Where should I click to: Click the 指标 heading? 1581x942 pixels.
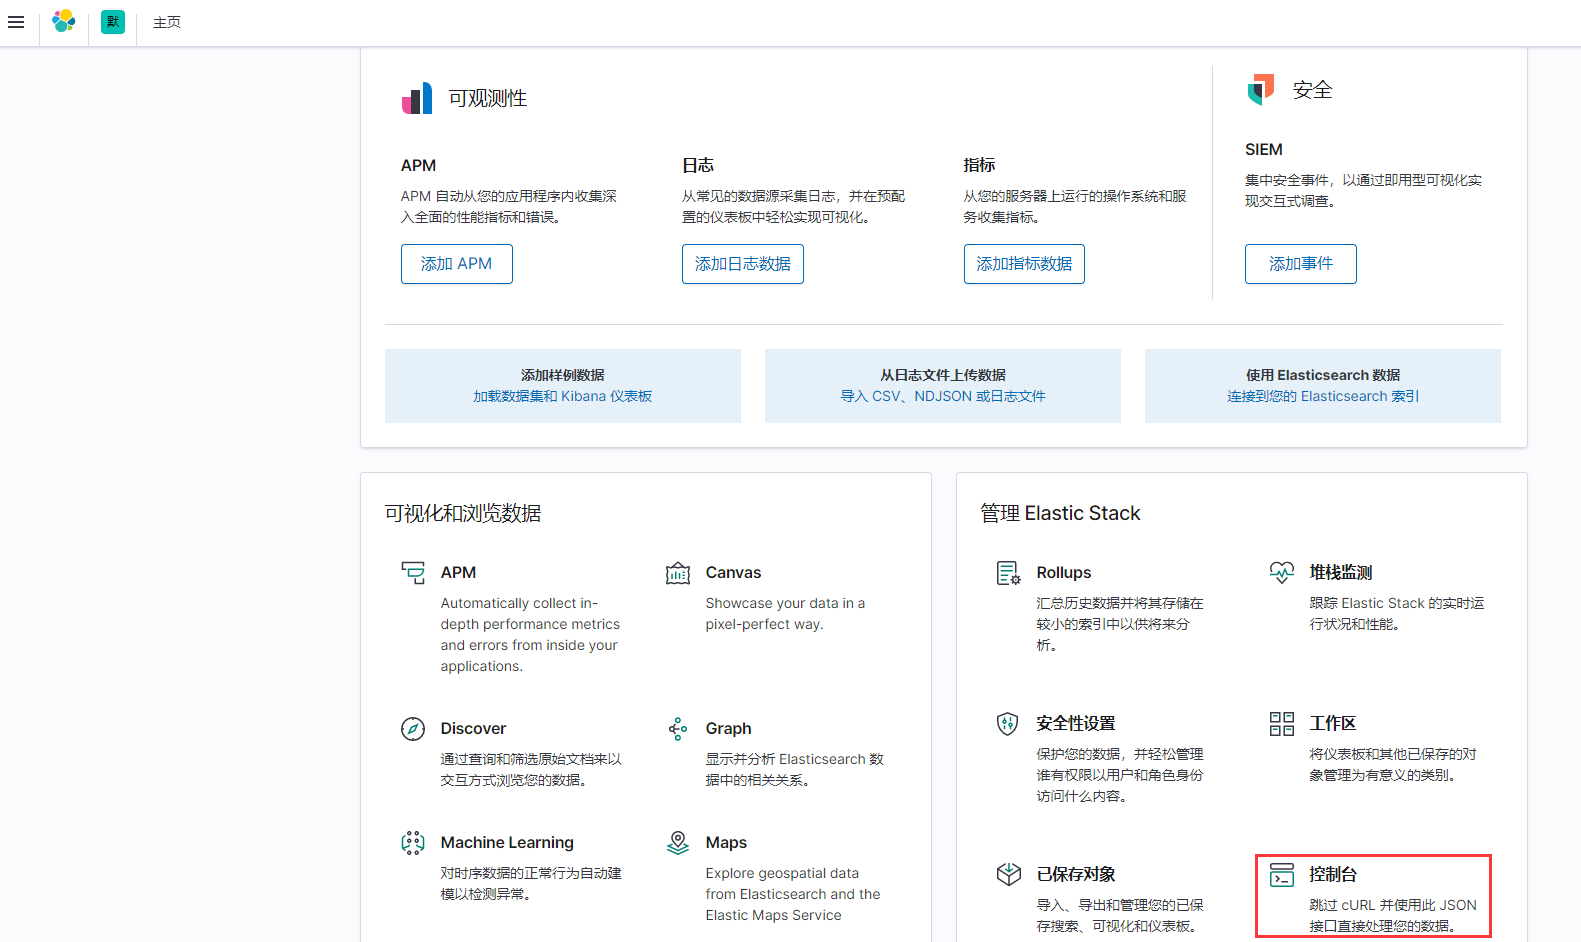[x=979, y=166]
